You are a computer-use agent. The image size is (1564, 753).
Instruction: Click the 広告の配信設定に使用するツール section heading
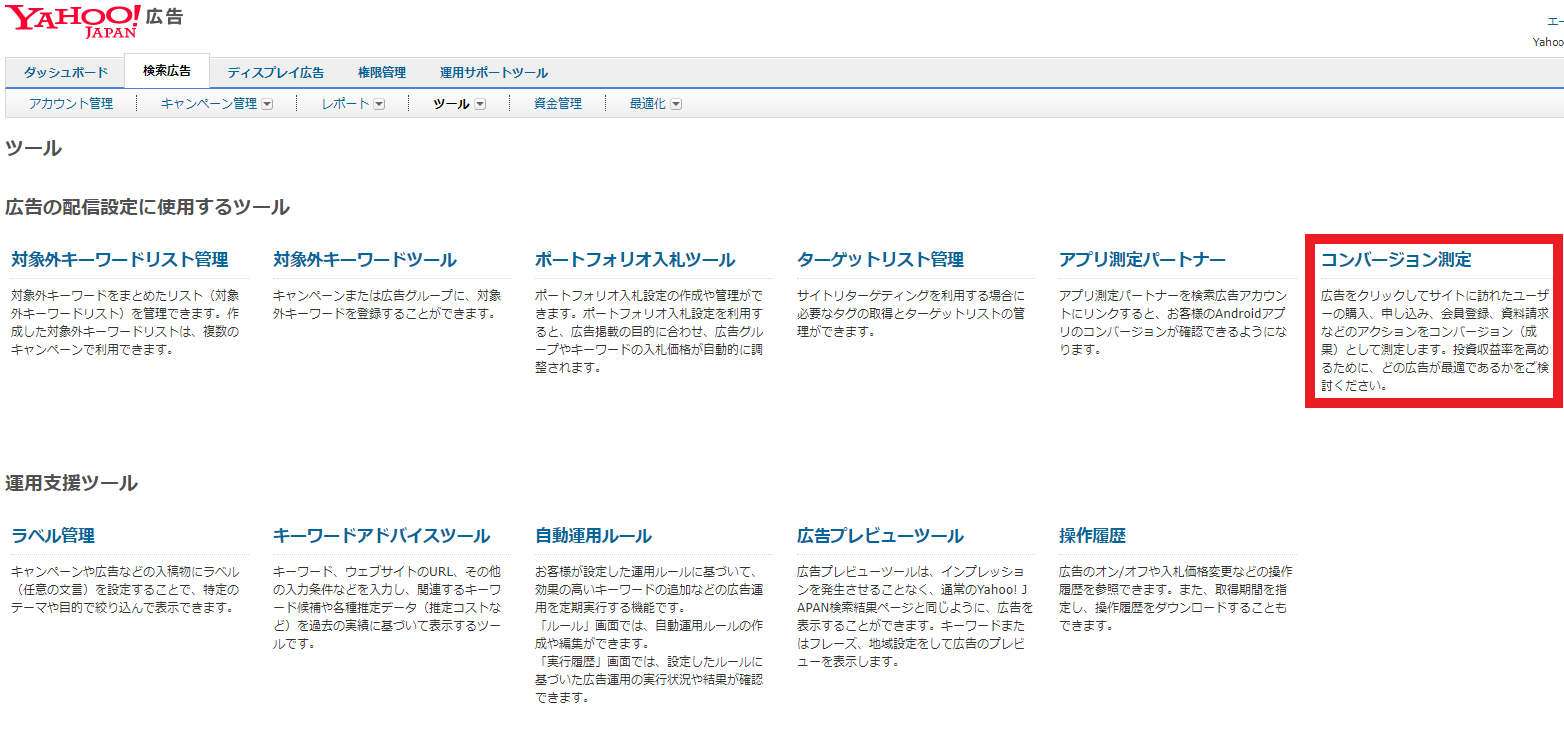click(x=148, y=207)
